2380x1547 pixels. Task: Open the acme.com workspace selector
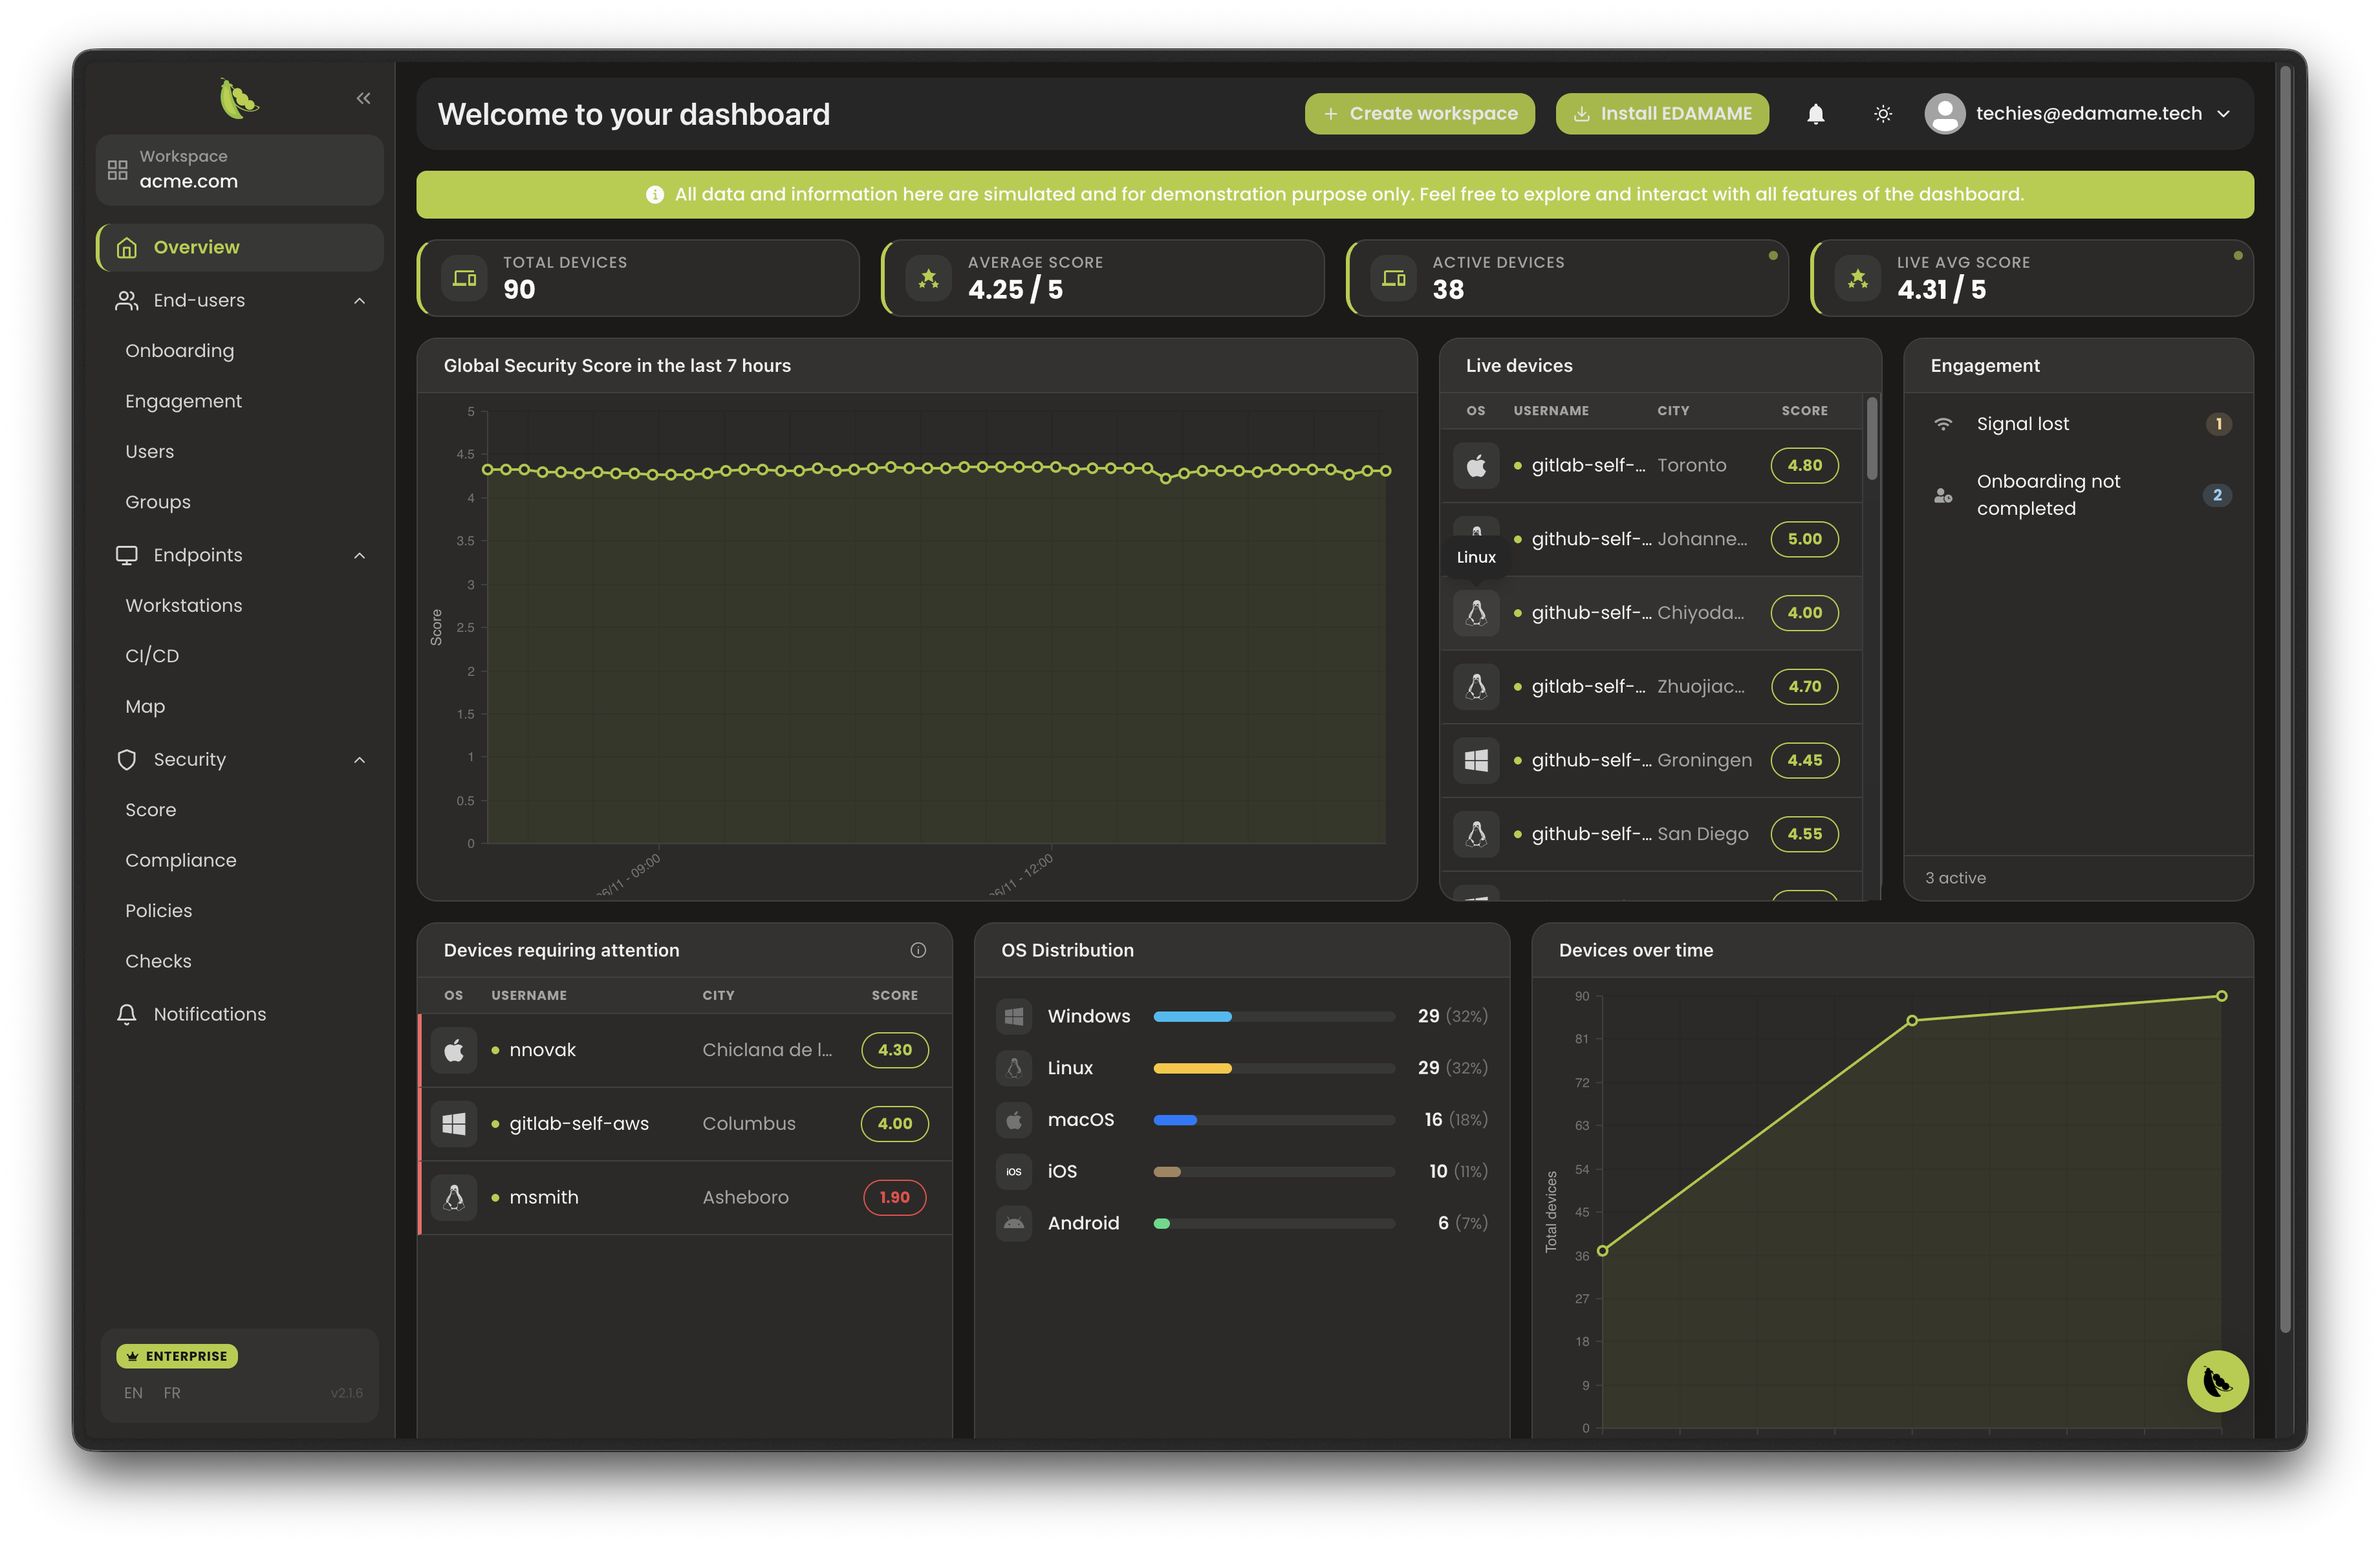click(240, 170)
